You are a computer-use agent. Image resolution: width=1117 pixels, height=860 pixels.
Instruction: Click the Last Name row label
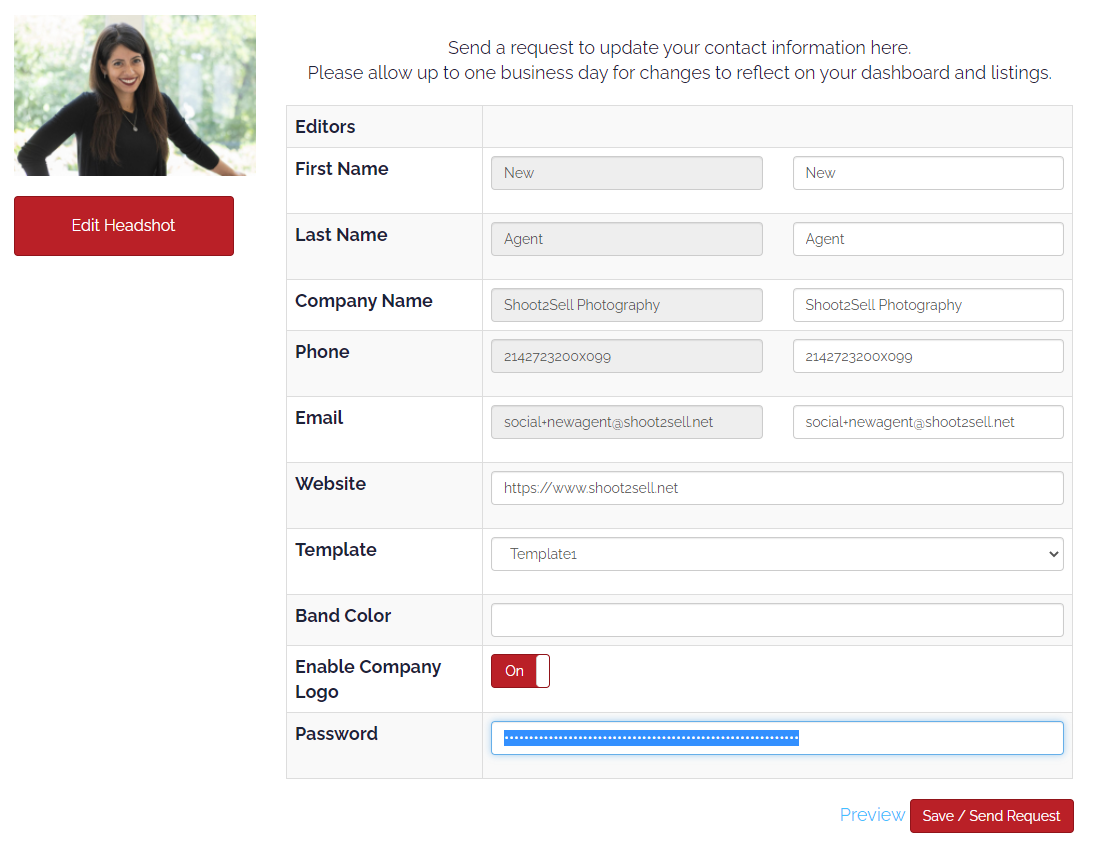pyautogui.click(x=341, y=234)
